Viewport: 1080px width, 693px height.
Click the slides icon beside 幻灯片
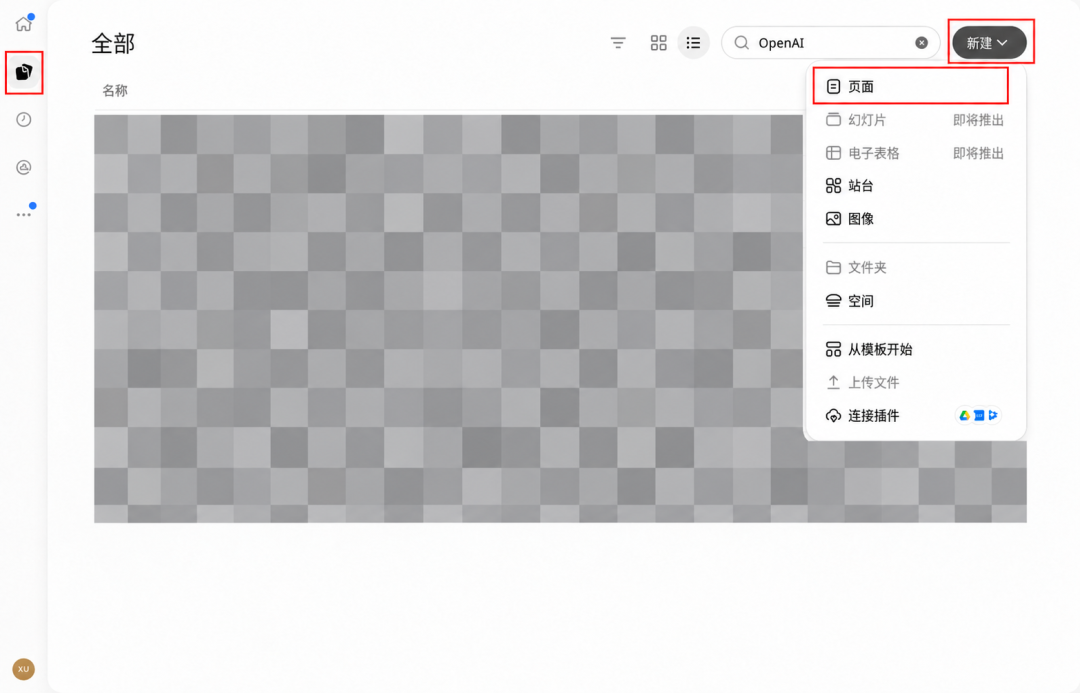pos(833,119)
